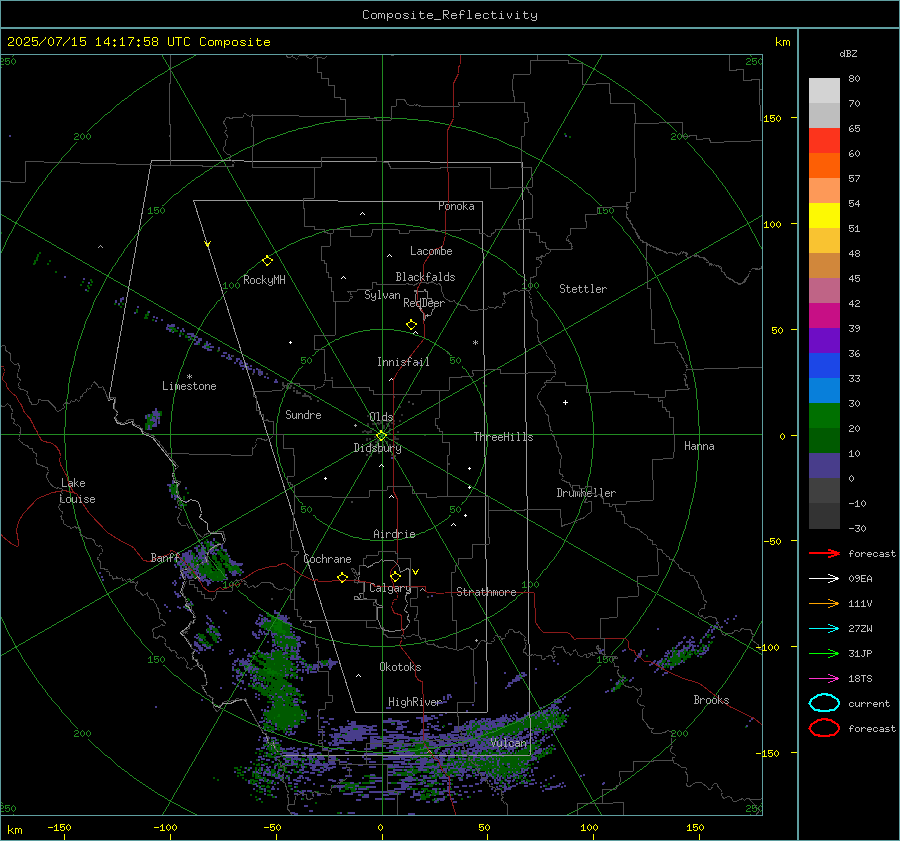The height and width of the screenshot is (841, 900).
Task: Click the white plus marker west of Hanna
Action: click(565, 402)
